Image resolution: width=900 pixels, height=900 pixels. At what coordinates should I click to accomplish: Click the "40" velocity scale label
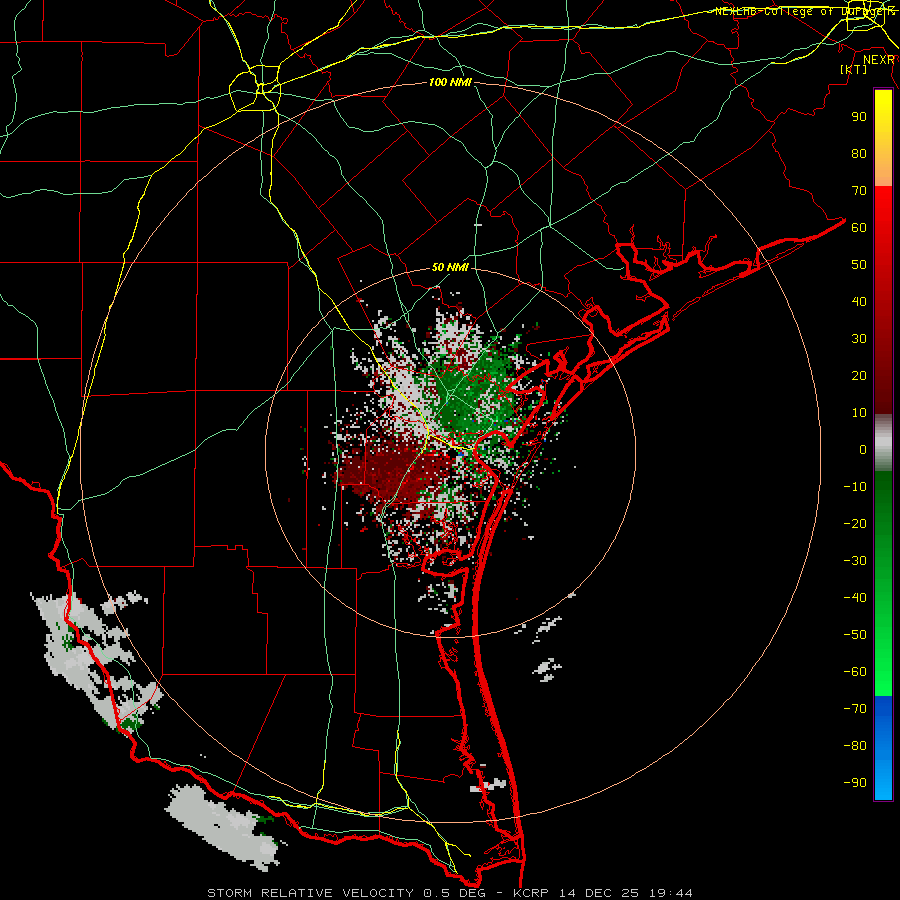click(859, 301)
